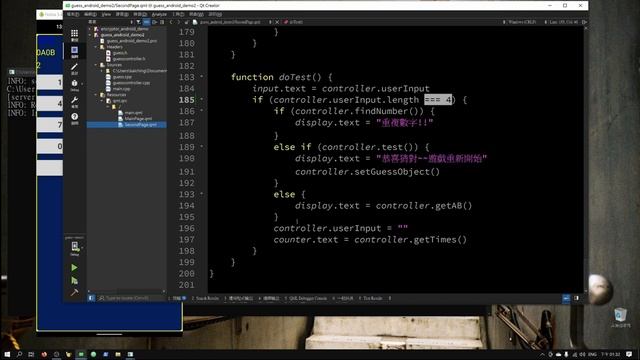Open the File menu
This screenshot has height=360, width=640.
click(x=73, y=14)
